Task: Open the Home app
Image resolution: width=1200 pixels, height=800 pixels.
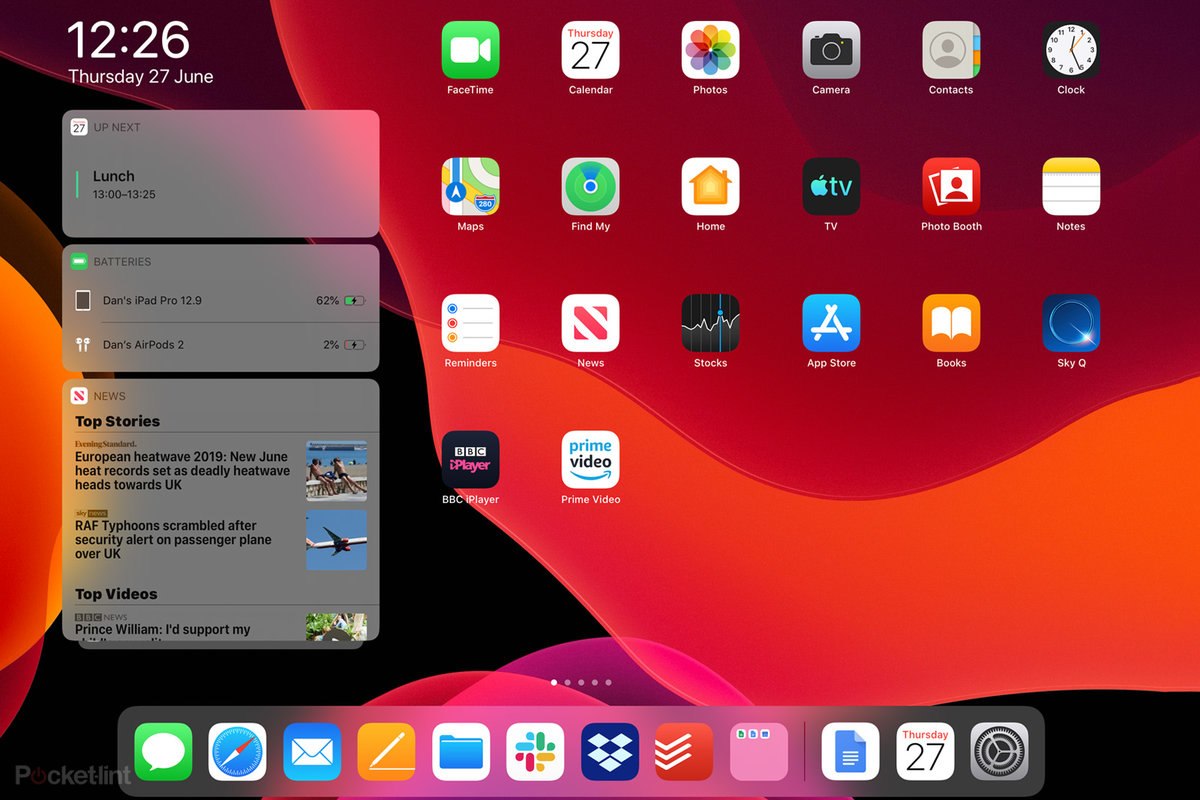Action: 710,186
